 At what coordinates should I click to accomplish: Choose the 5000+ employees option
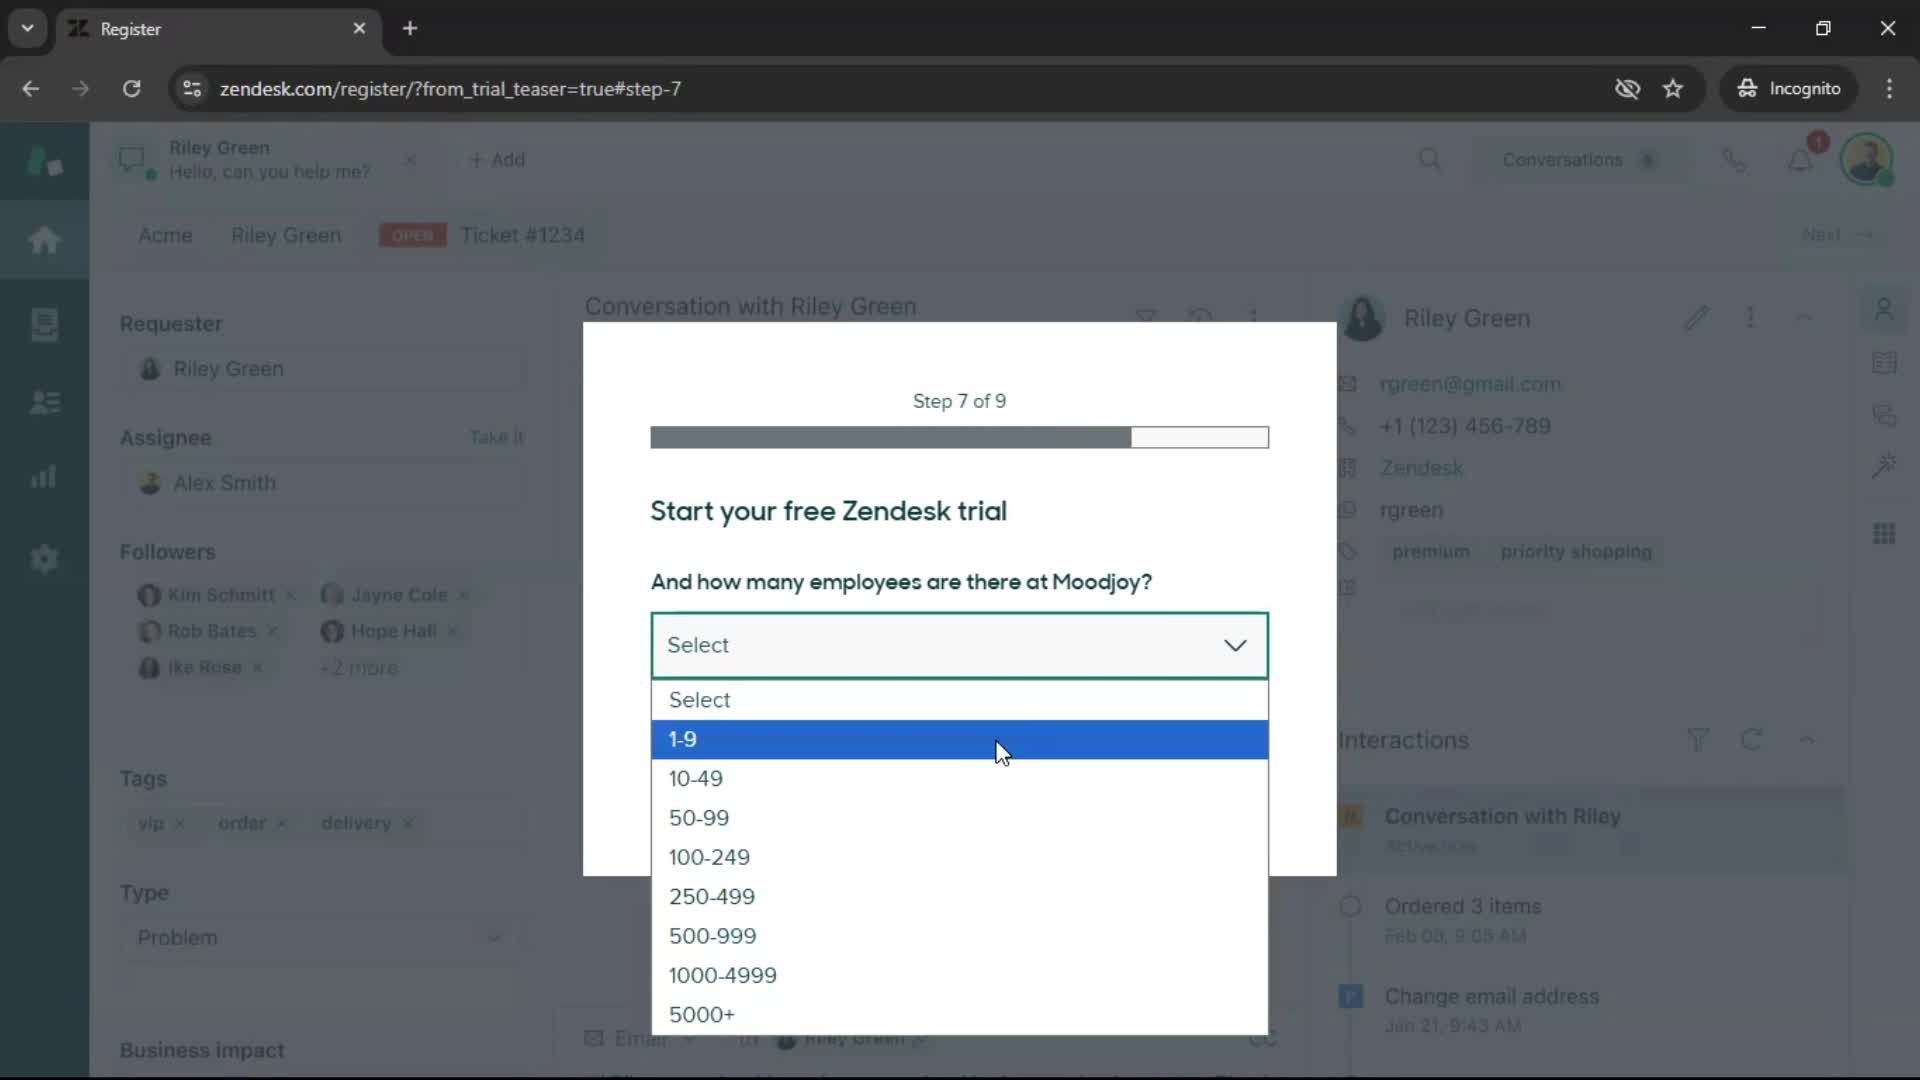(959, 1014)
